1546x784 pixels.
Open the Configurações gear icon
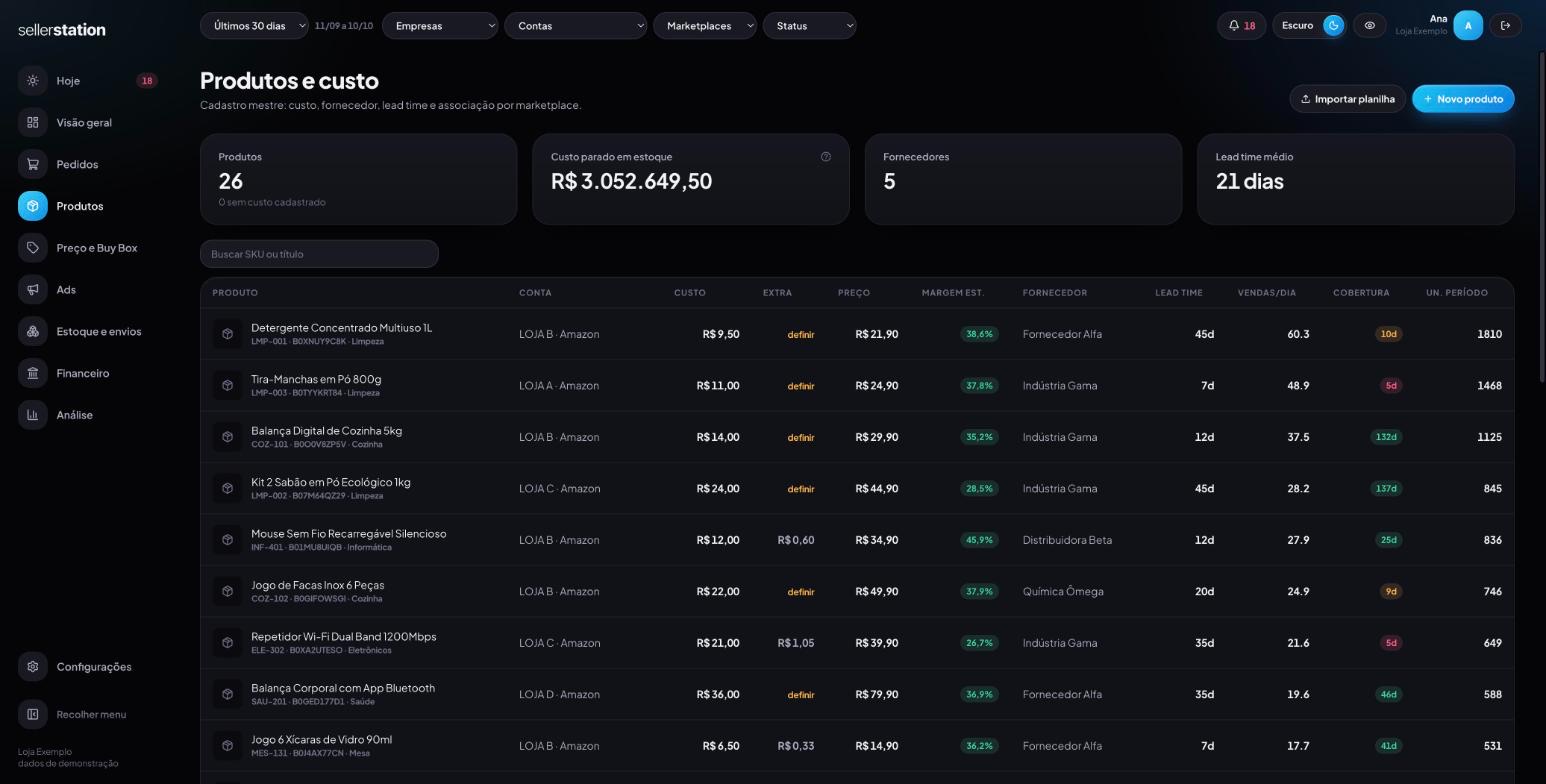coord(33,667)
